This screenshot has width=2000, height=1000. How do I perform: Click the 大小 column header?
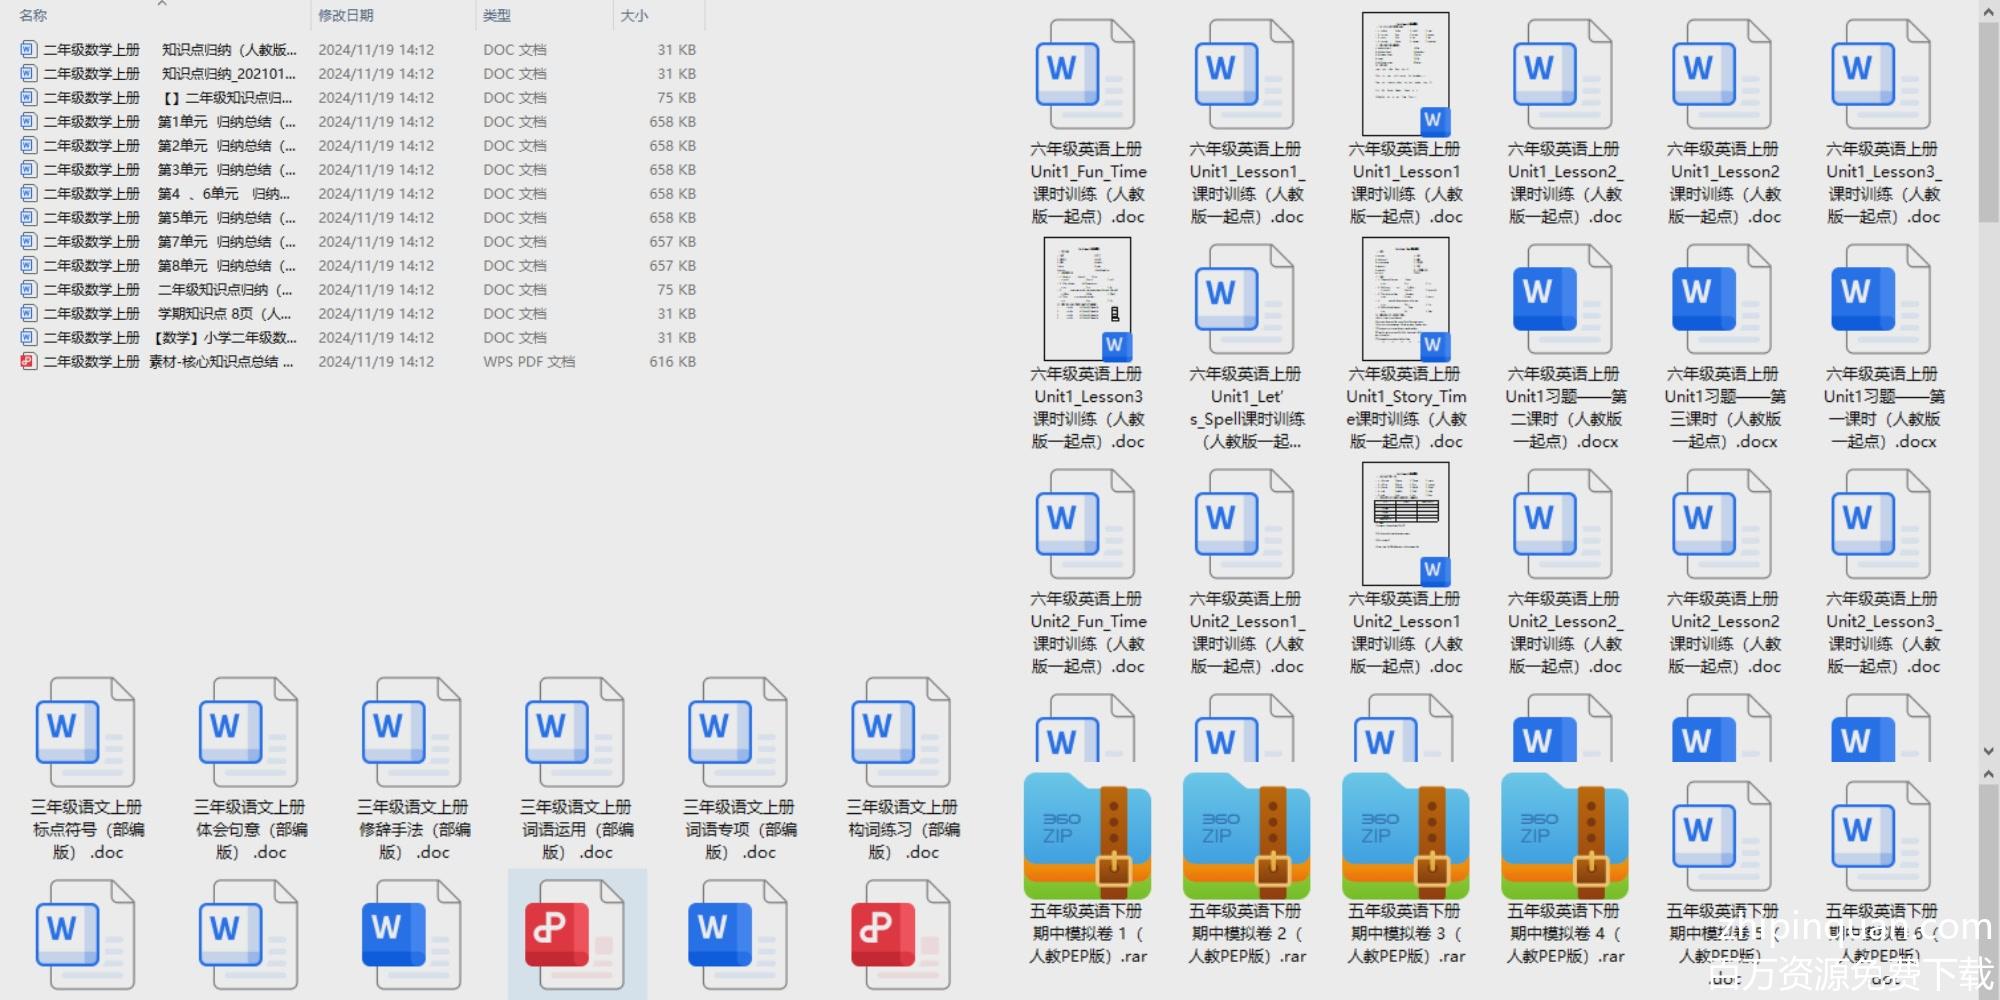click(634, 16)
